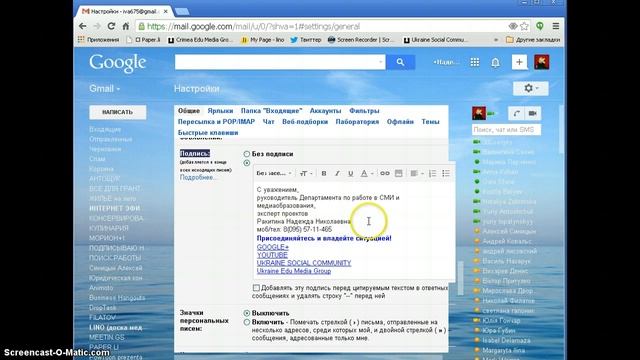Open 'Пересылка и POP/IMAP' tab

point(216,122)
